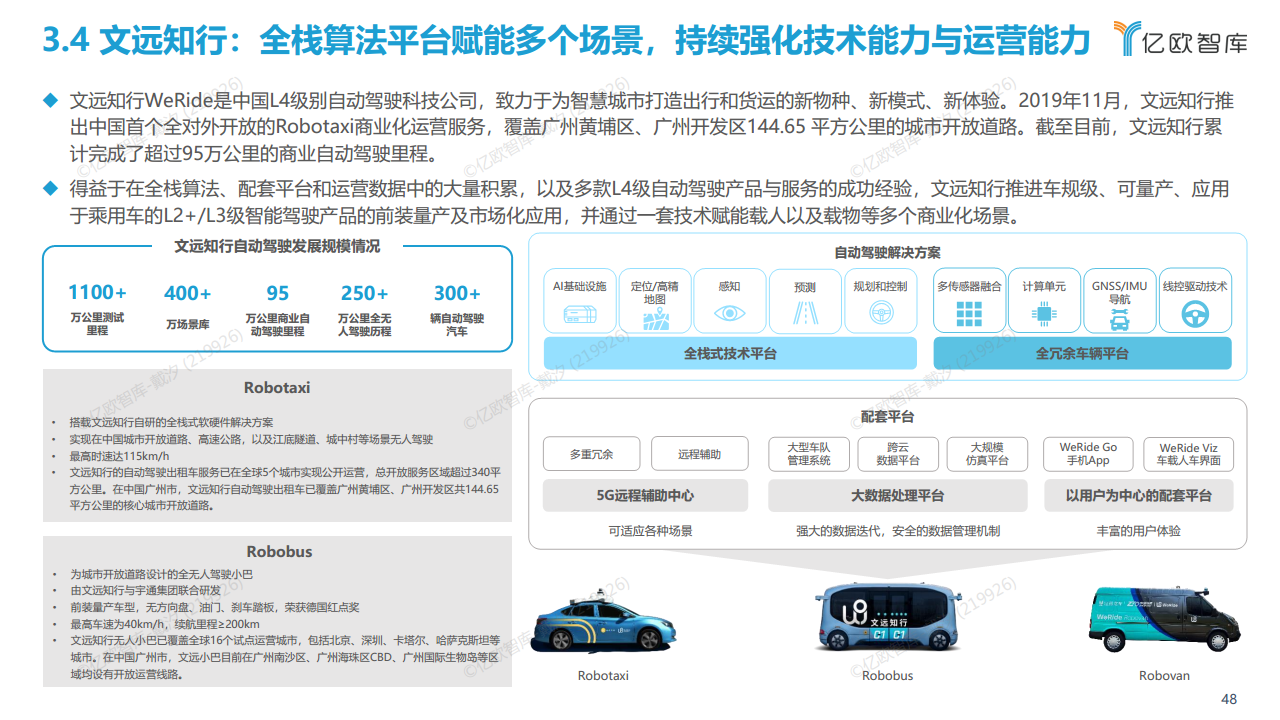Click the page number 48
Image resolution: width=1280 pixels, height=720 pixels.
(x=1230, y=699)
